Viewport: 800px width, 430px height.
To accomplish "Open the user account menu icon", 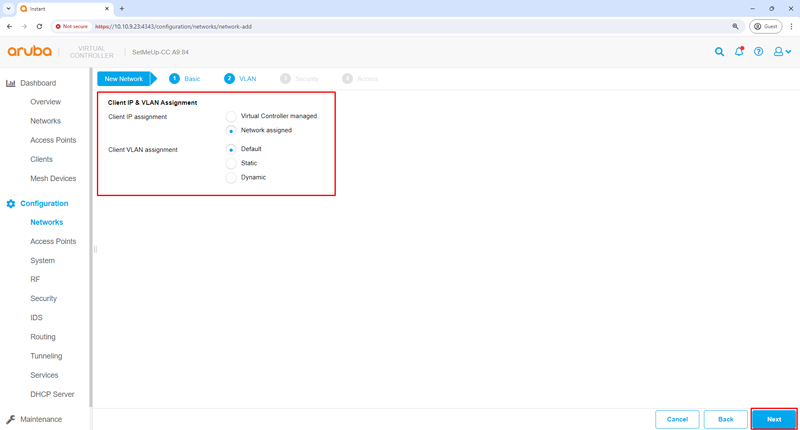I will (782, 52).
